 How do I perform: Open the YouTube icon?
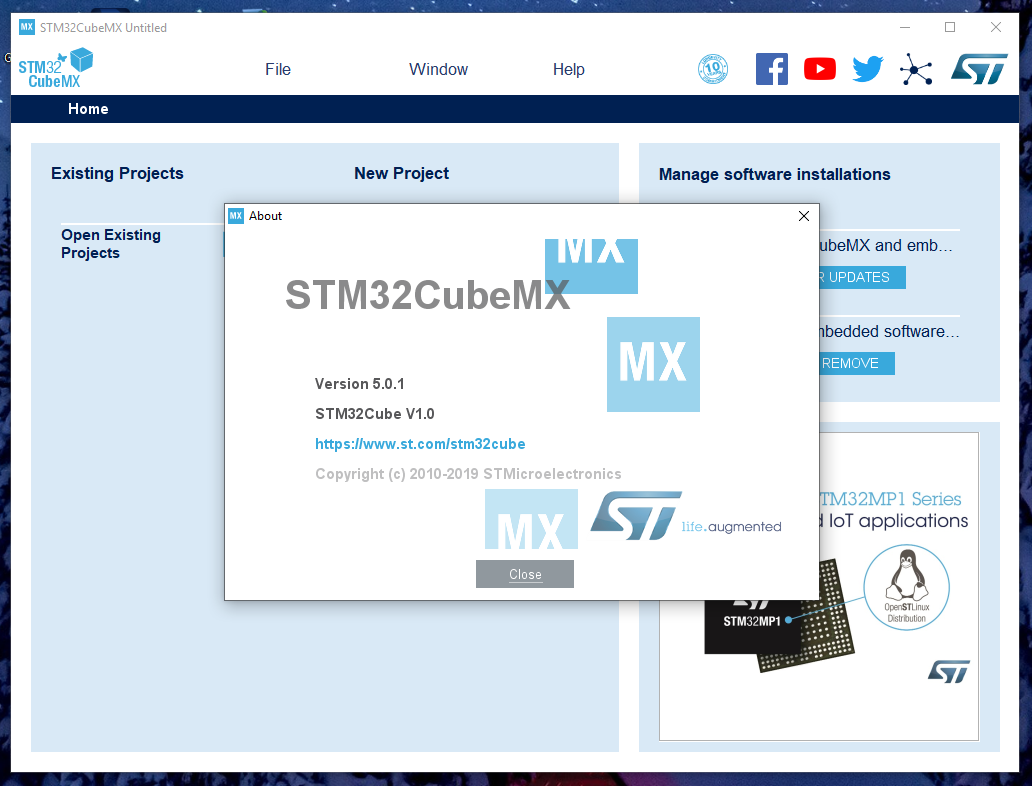[819, 69]
